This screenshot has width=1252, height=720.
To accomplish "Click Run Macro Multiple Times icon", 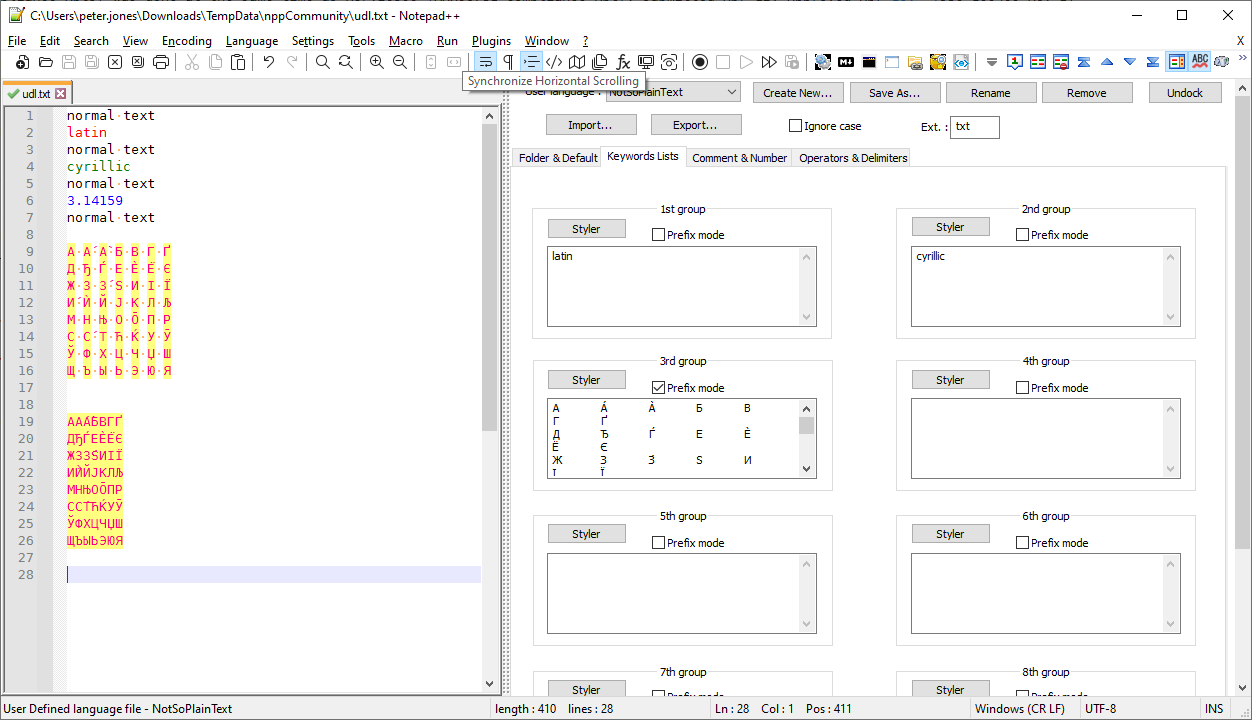I will point(769,62).
